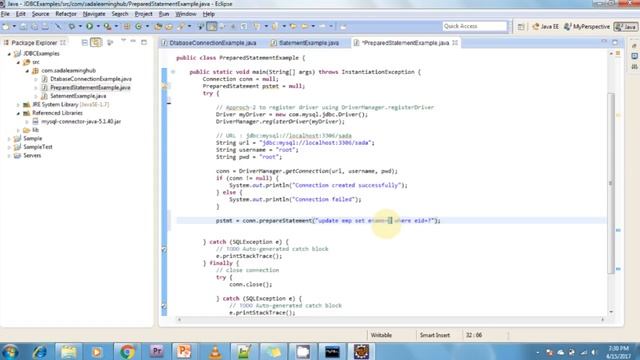Expand the Servers project node
The image size is (640, 360).
click(x=9, y=156)
